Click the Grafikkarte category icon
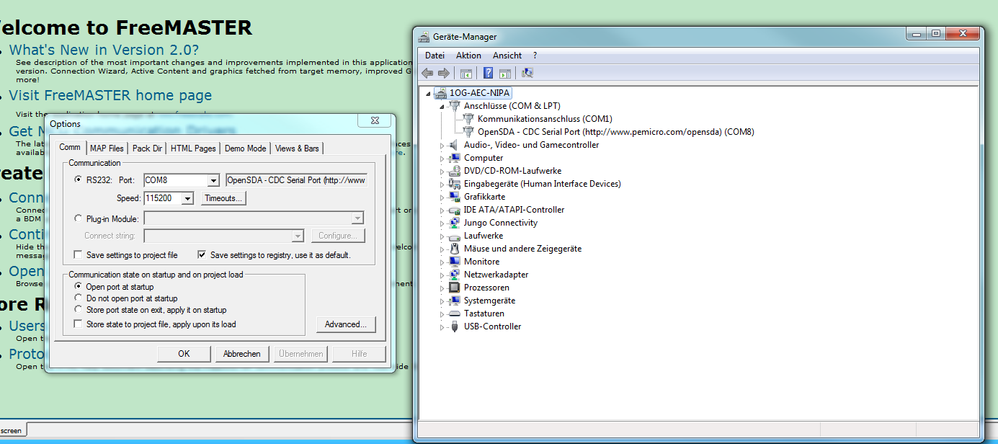The height and width of the screenshot is (444, 998). point(454,197)
